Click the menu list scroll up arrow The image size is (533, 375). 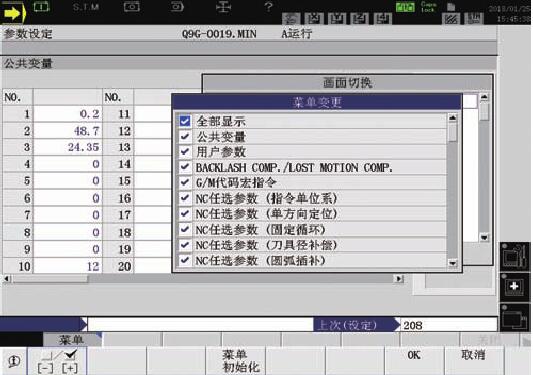tap(452, 118)
